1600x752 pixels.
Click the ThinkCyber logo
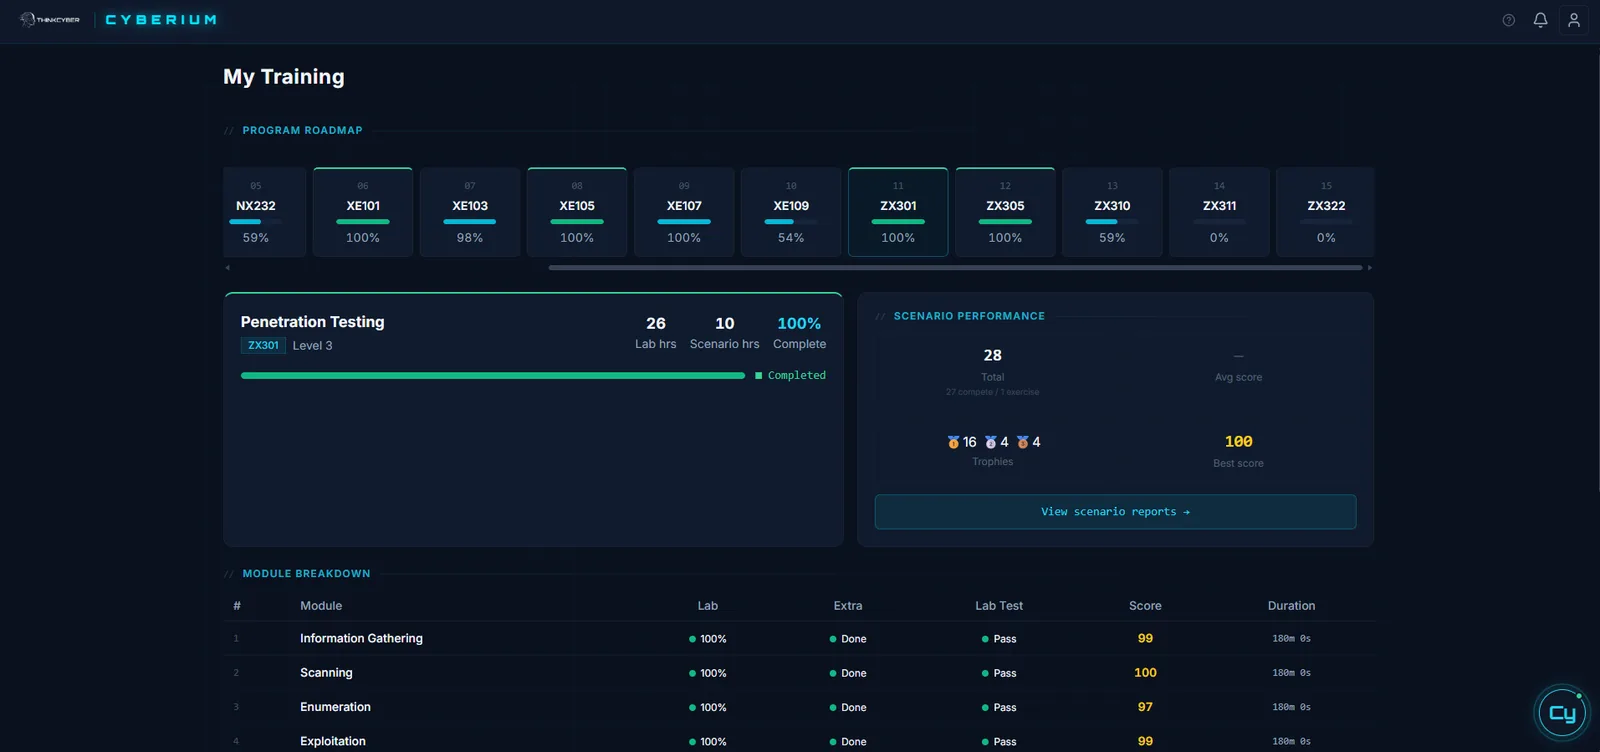(x=50, y=20)
